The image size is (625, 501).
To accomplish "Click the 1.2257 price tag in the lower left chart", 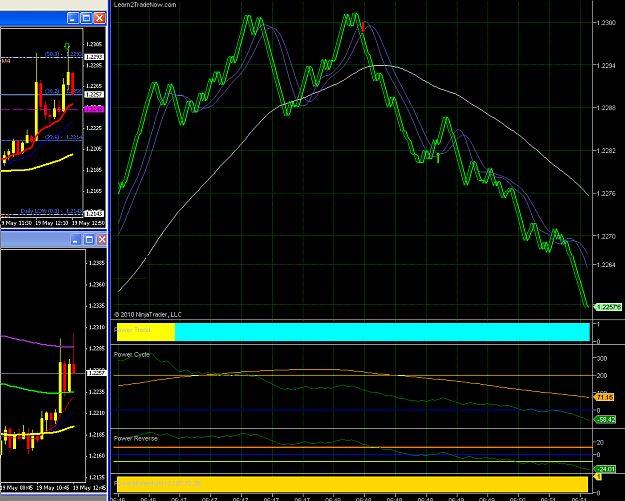I will tap(96, 373).
